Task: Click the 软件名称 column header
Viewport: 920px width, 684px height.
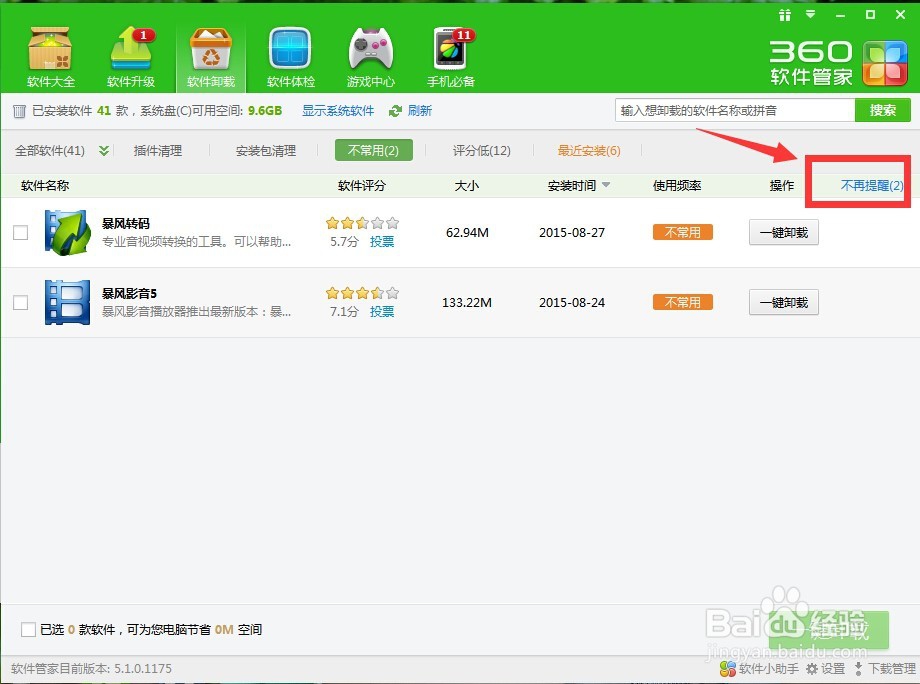Action: pyautogui.click(x=45, y=185)
